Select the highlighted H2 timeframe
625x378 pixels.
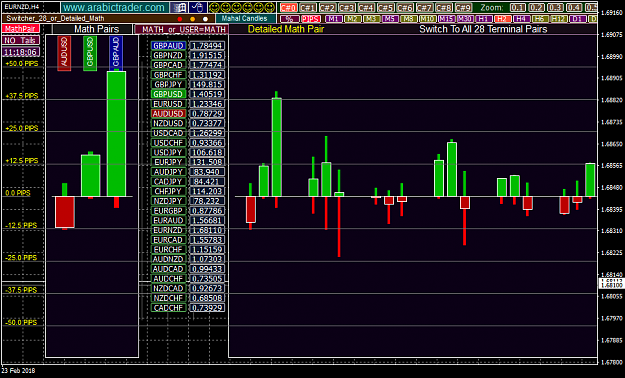point(502,19)
